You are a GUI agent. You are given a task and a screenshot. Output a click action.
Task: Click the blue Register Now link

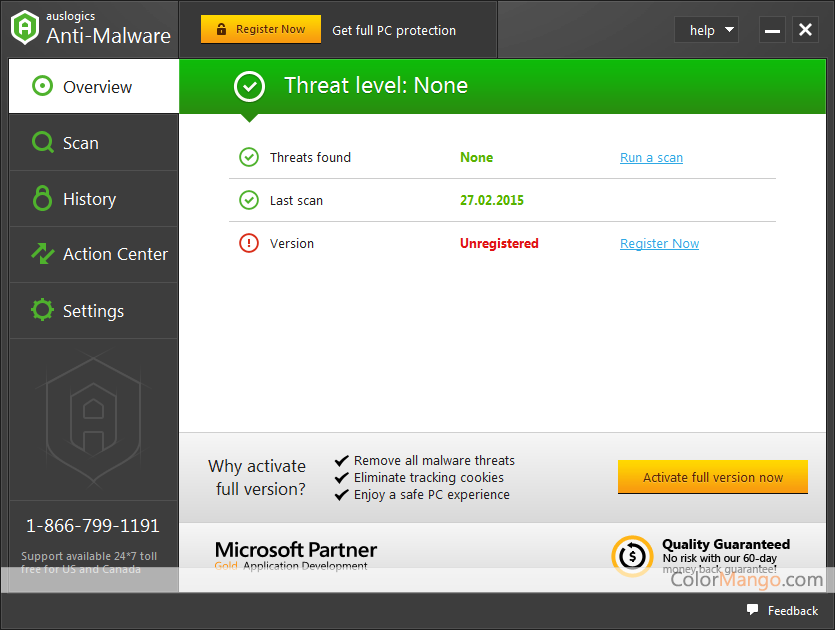click(659, 243)
